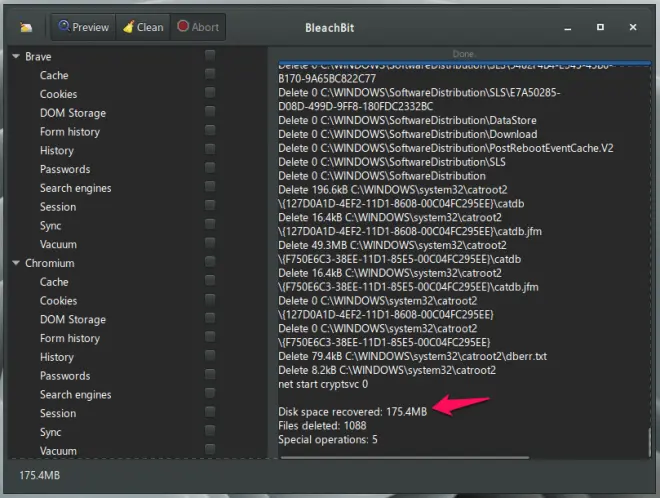This screenshot has height=498, width=660.
Task: Toggle the Chromium group checkbox
Action: click(x=210, y=261)
